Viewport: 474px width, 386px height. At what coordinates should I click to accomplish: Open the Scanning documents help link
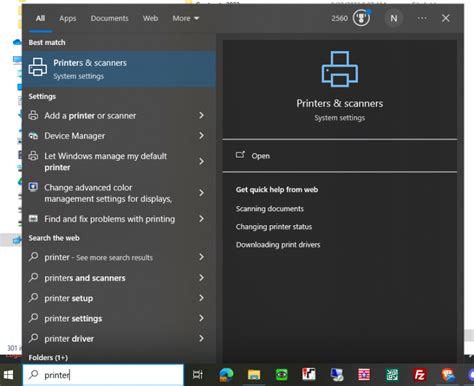point(270,209)
